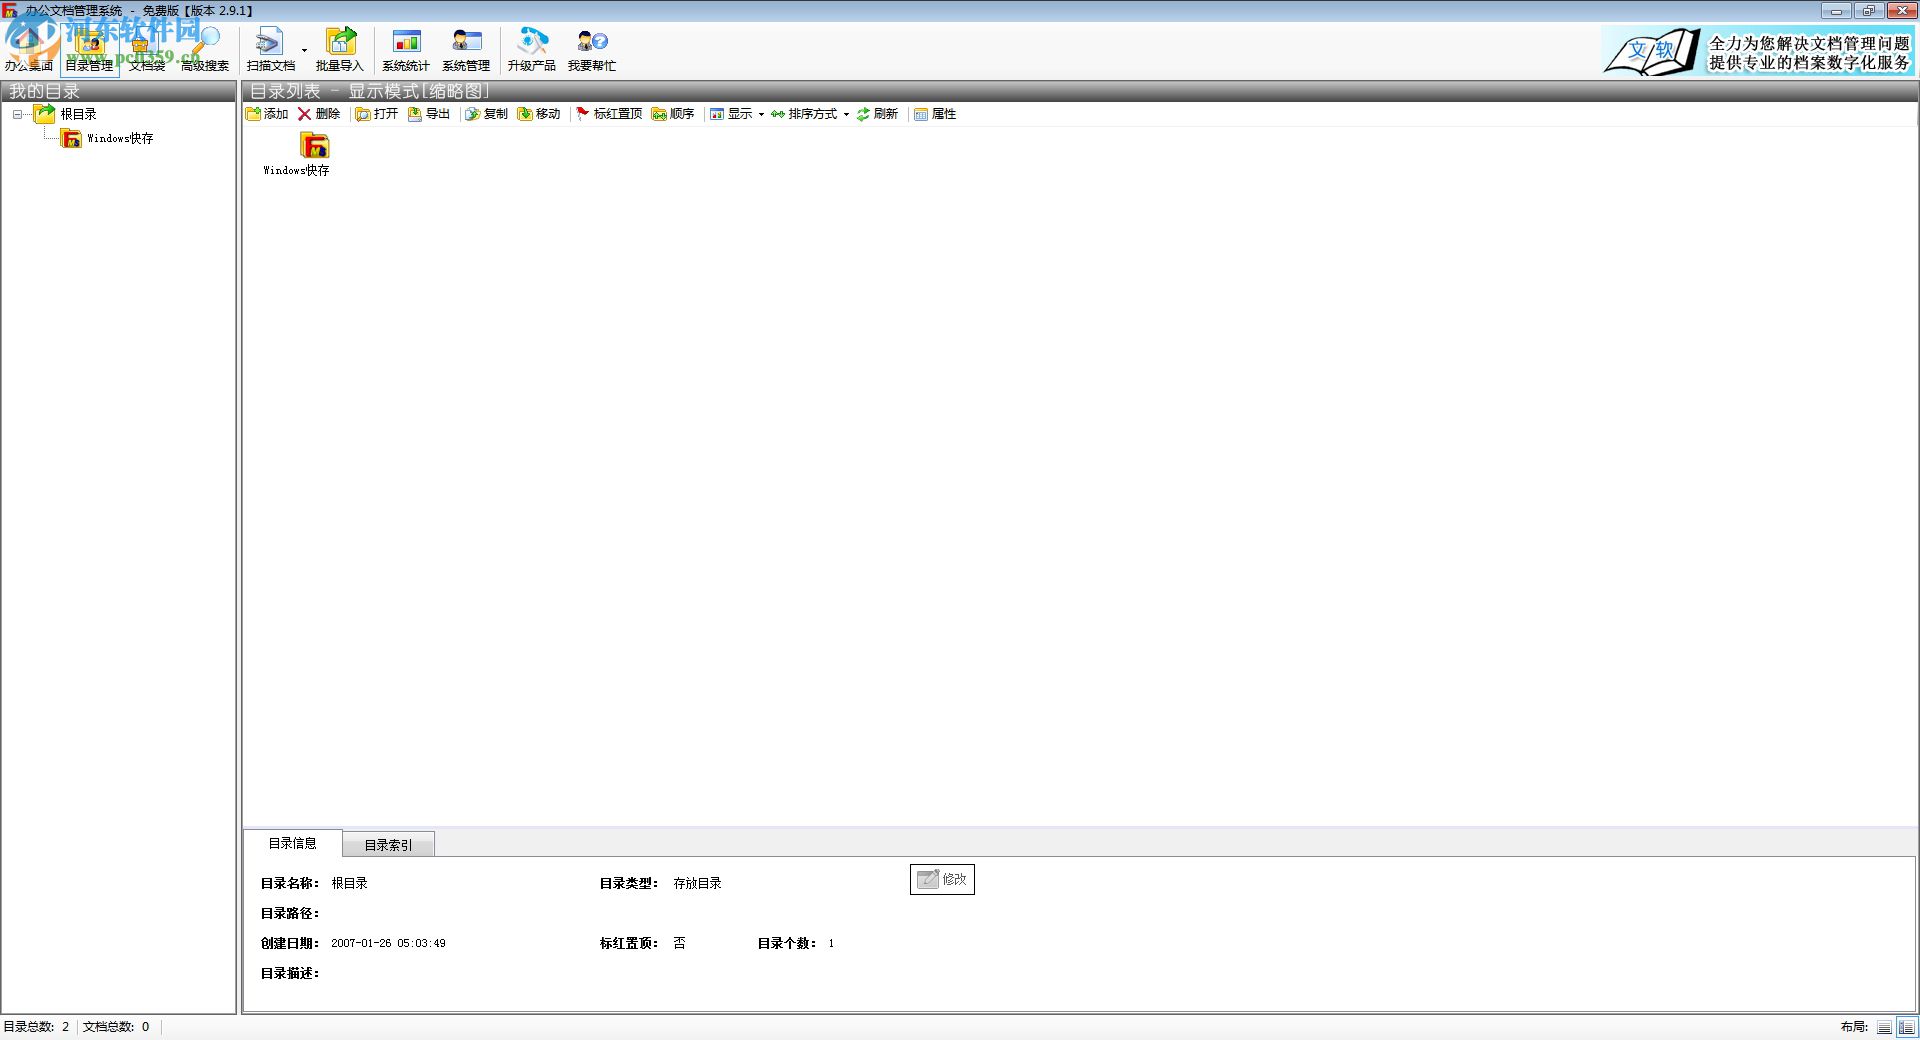This screenshot has width=1920, height=1040.
Task: Open the 排序方式 sort order dropdown
Action: point(810,114)
